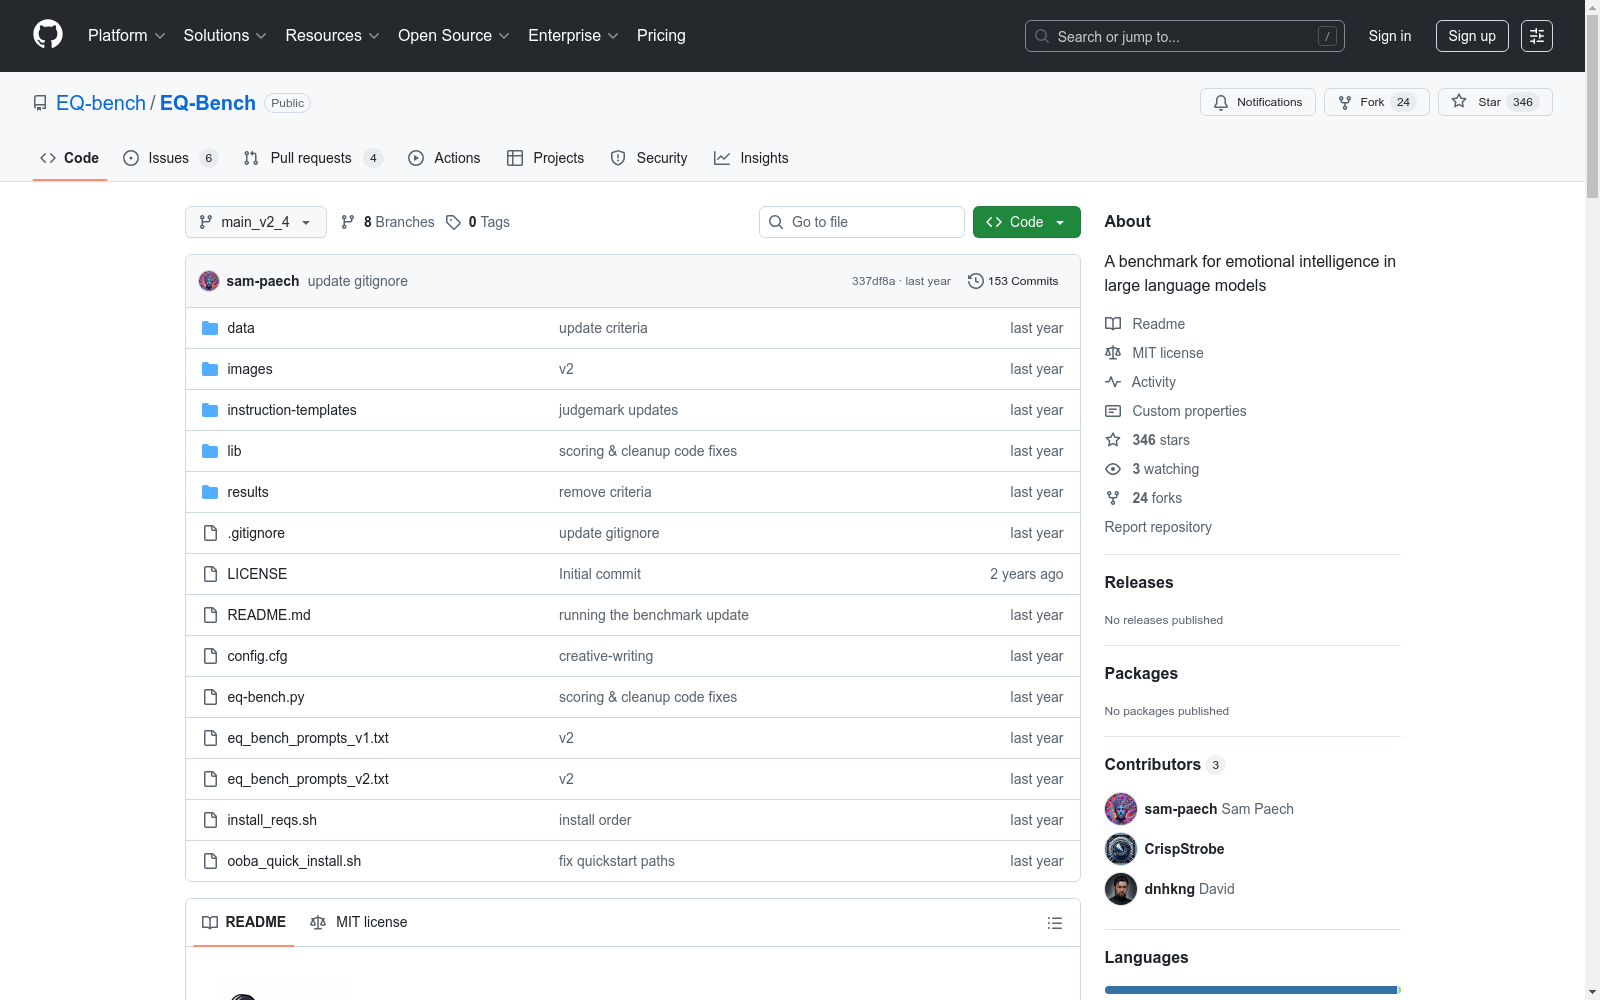Image resolution: width=1600 pixels, height=1000 pixels.
Task: Click the sam-paech commit avatar
Action: click(x=209, y=281)
